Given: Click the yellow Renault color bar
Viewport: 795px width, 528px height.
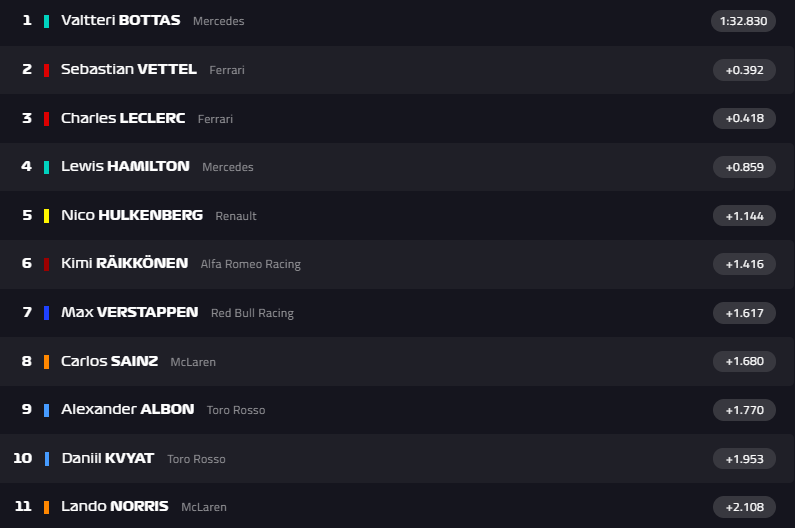Looking at the screenshot, I should [46, 215].
